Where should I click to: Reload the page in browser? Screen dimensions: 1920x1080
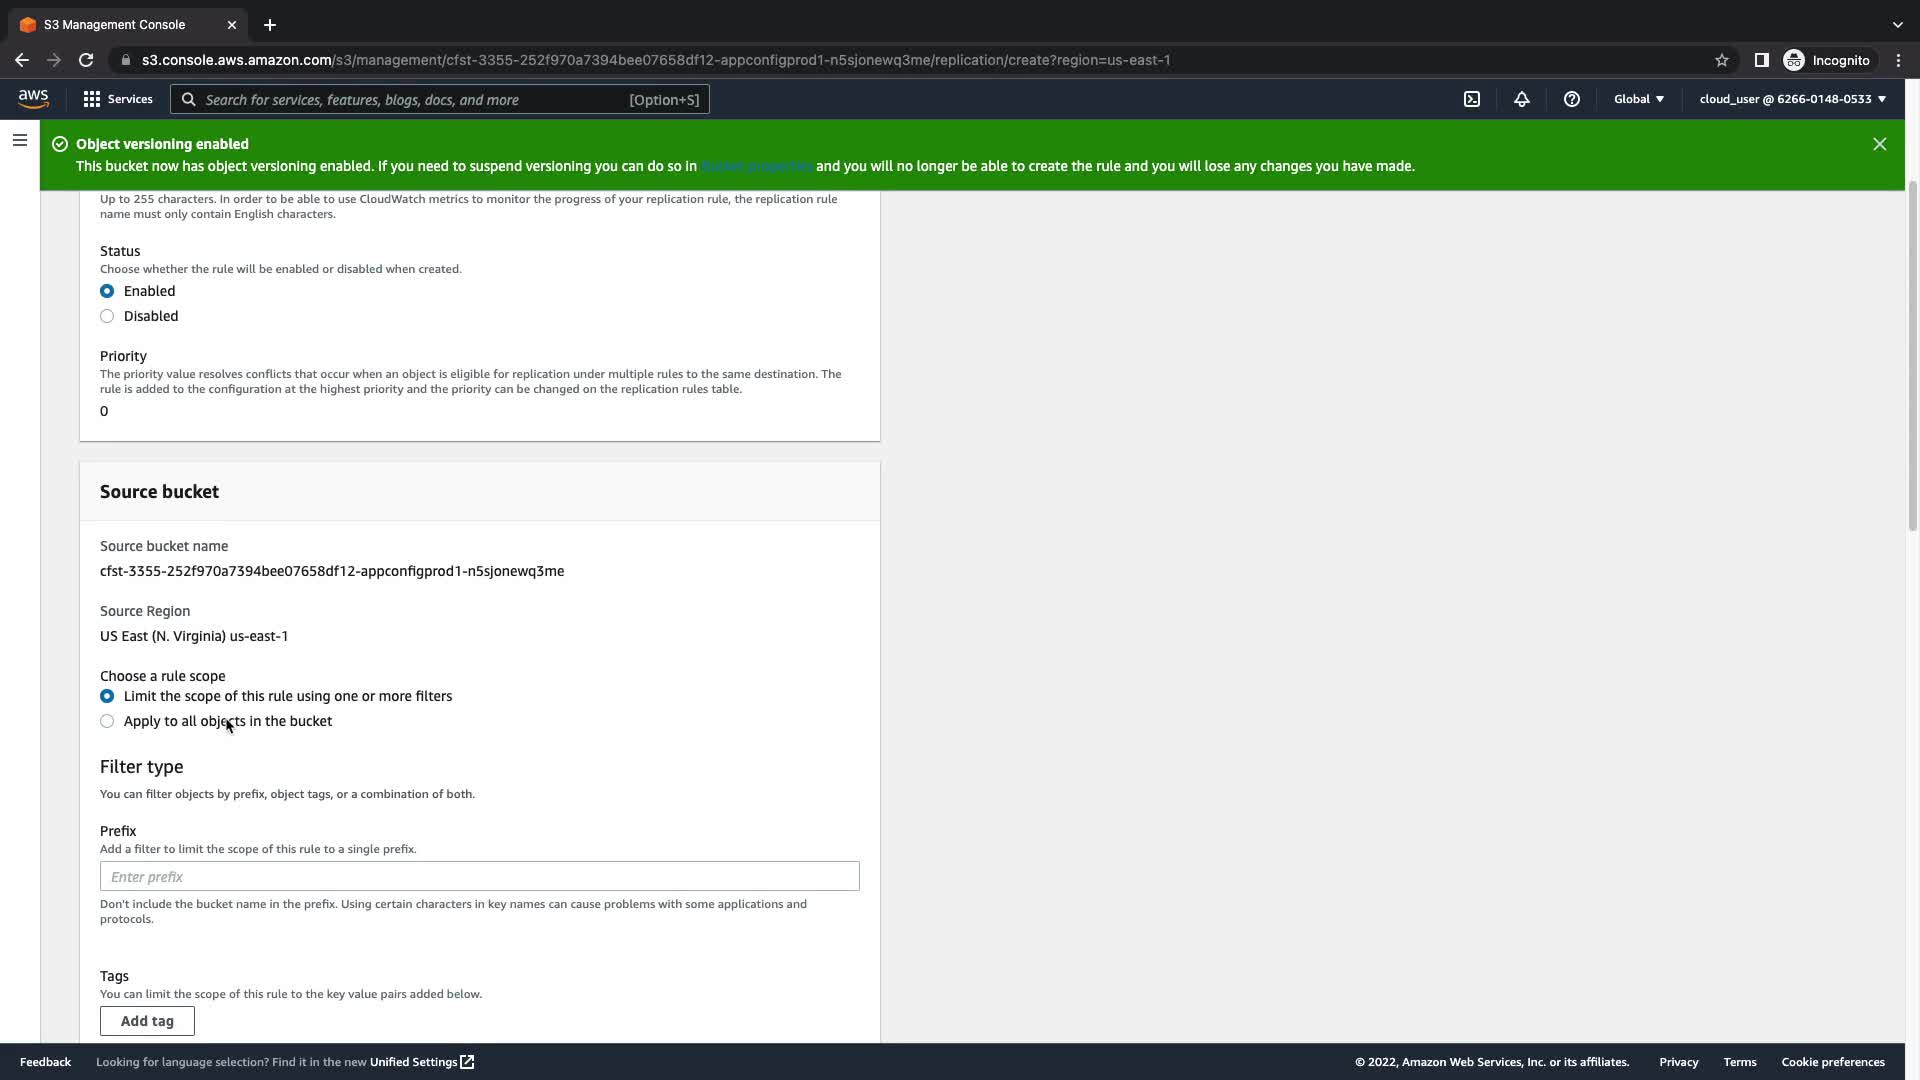click(x=86, y=60)
